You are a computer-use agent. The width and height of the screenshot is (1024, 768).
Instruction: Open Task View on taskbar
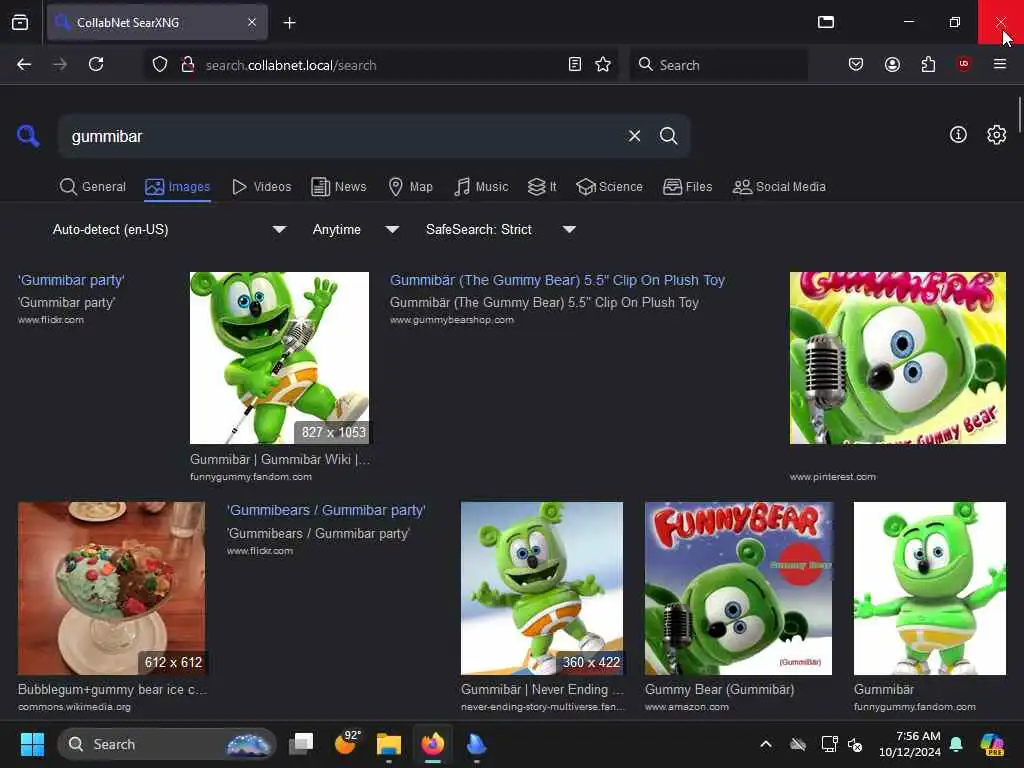[x=301, y=744]
